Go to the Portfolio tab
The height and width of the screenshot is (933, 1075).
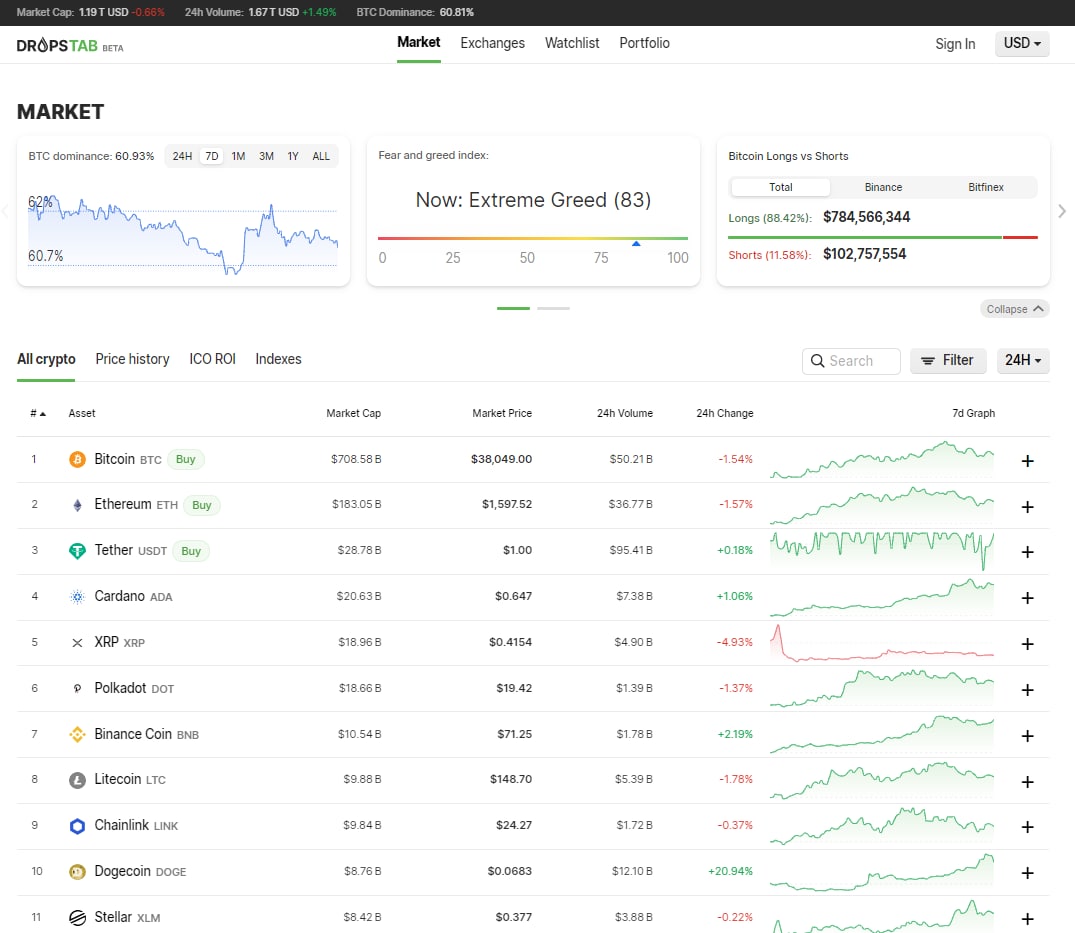(644, 43)
